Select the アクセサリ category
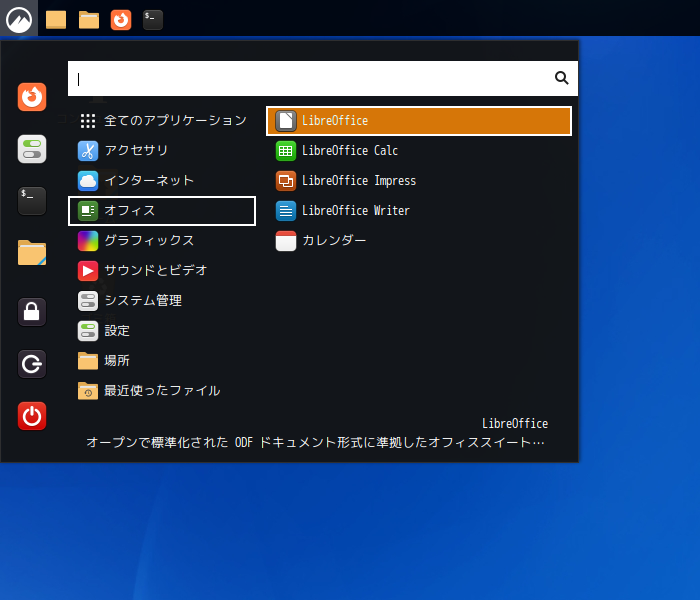 click(x=162, y=150)
